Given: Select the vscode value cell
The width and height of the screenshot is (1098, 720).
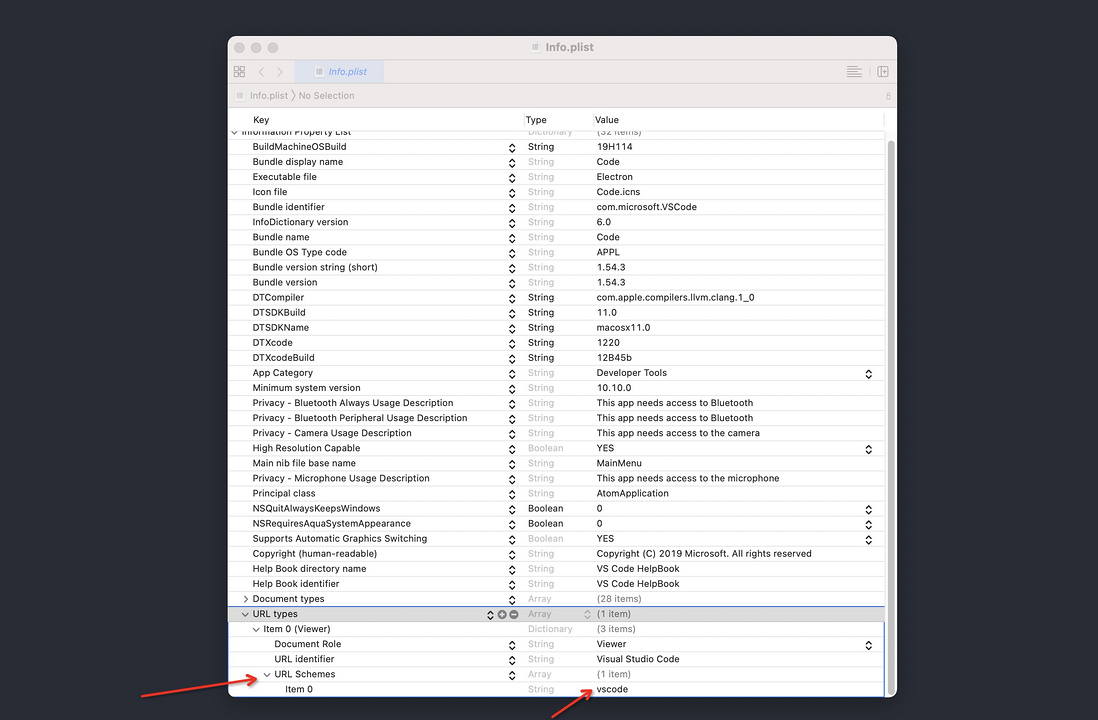Looking at the screenshot, I should (612, 689).
